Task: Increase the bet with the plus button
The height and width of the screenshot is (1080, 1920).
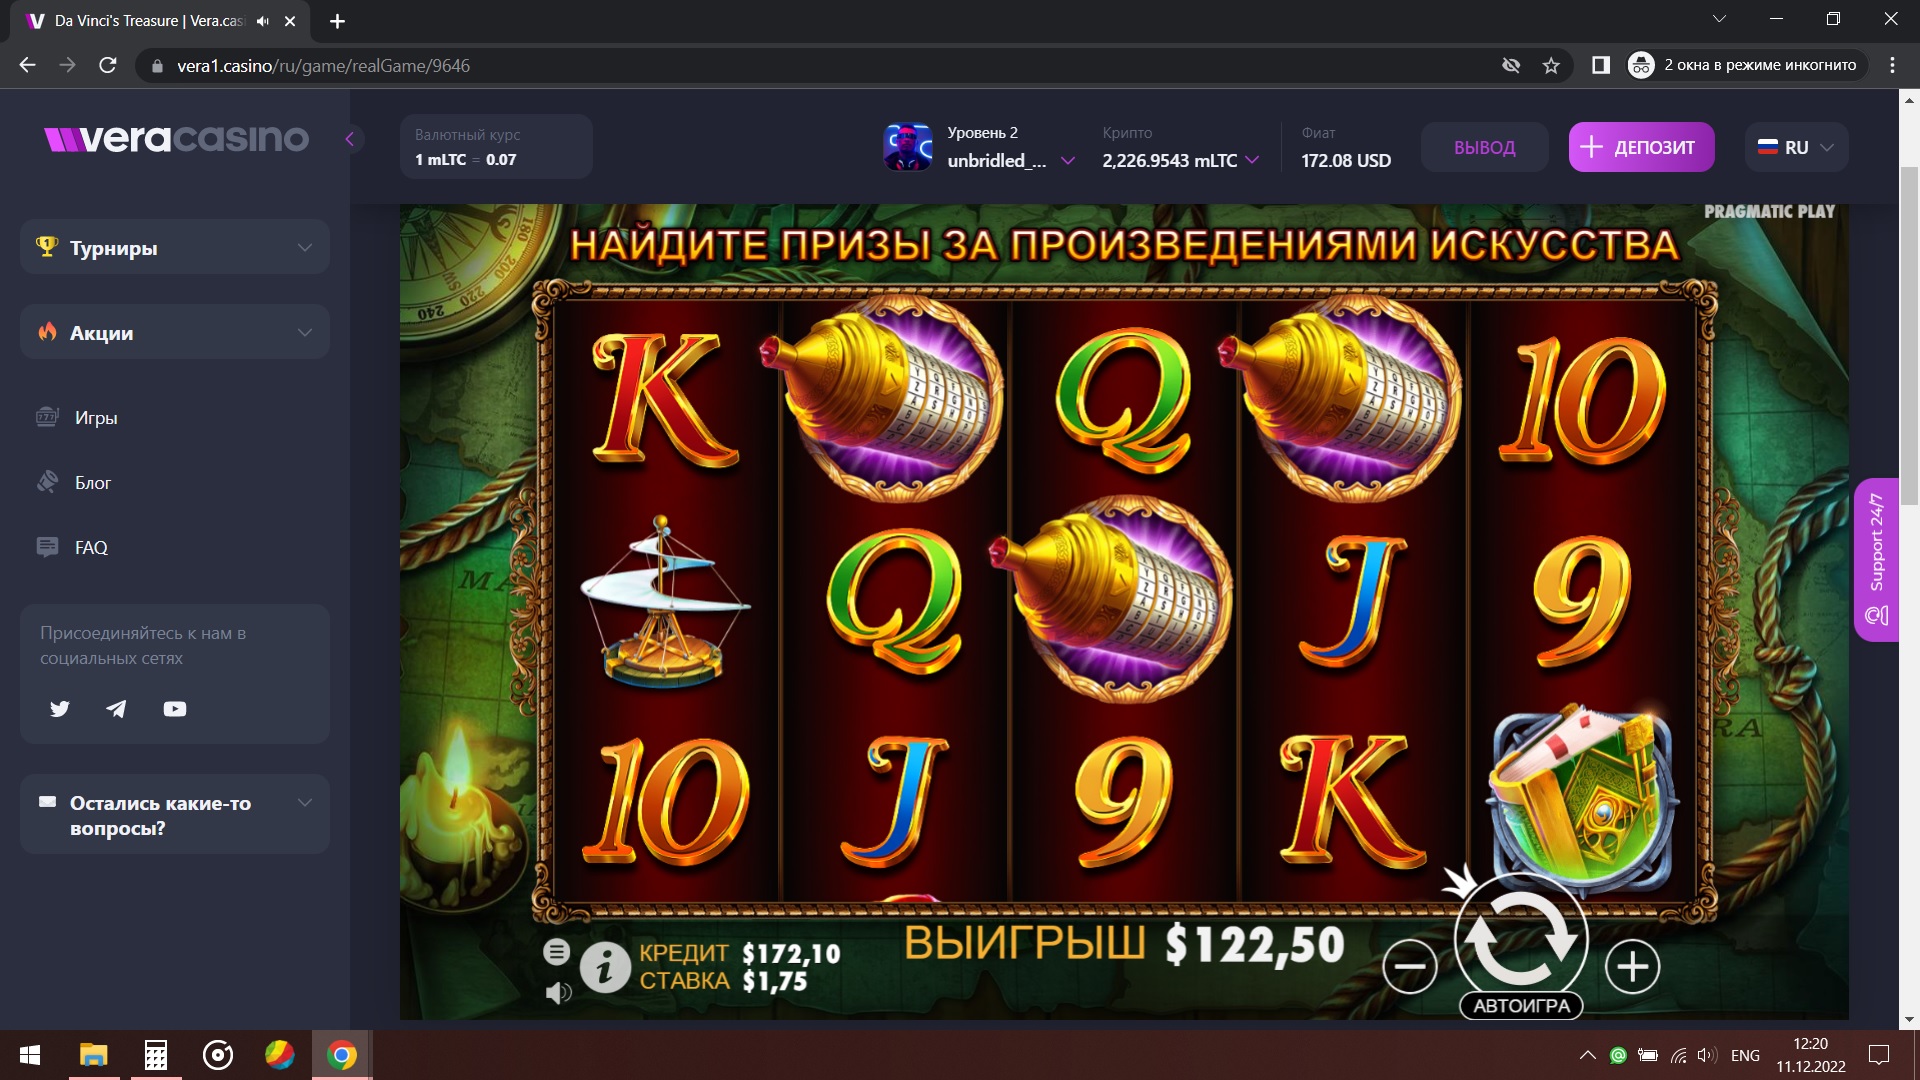Action: point(1633,967)
